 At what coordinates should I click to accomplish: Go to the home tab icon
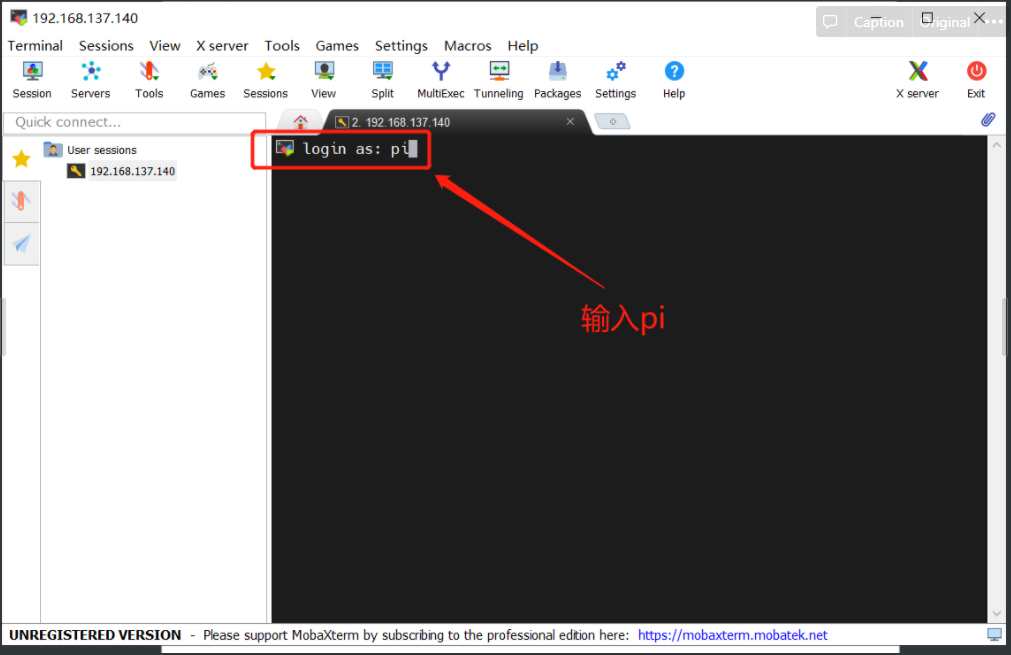coord(300,122)
